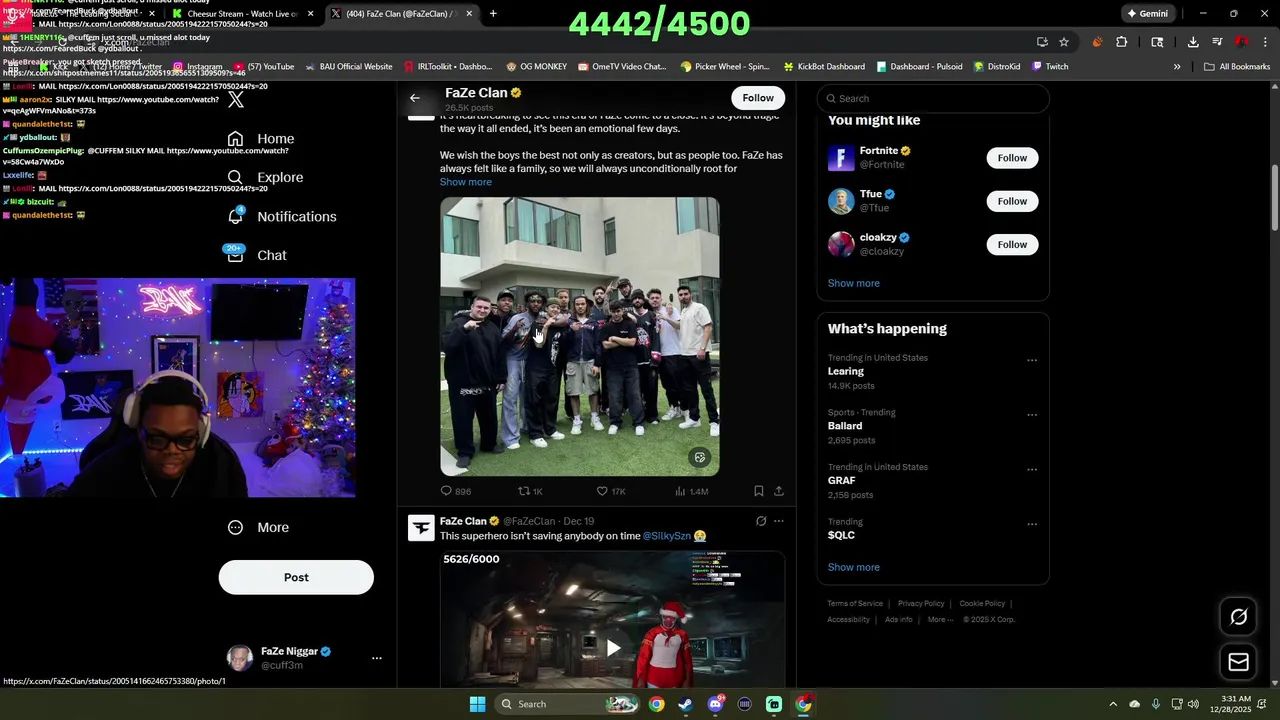Open options for the $QLC trend
Screen dimensions: 1280x720
(1032, 524)
